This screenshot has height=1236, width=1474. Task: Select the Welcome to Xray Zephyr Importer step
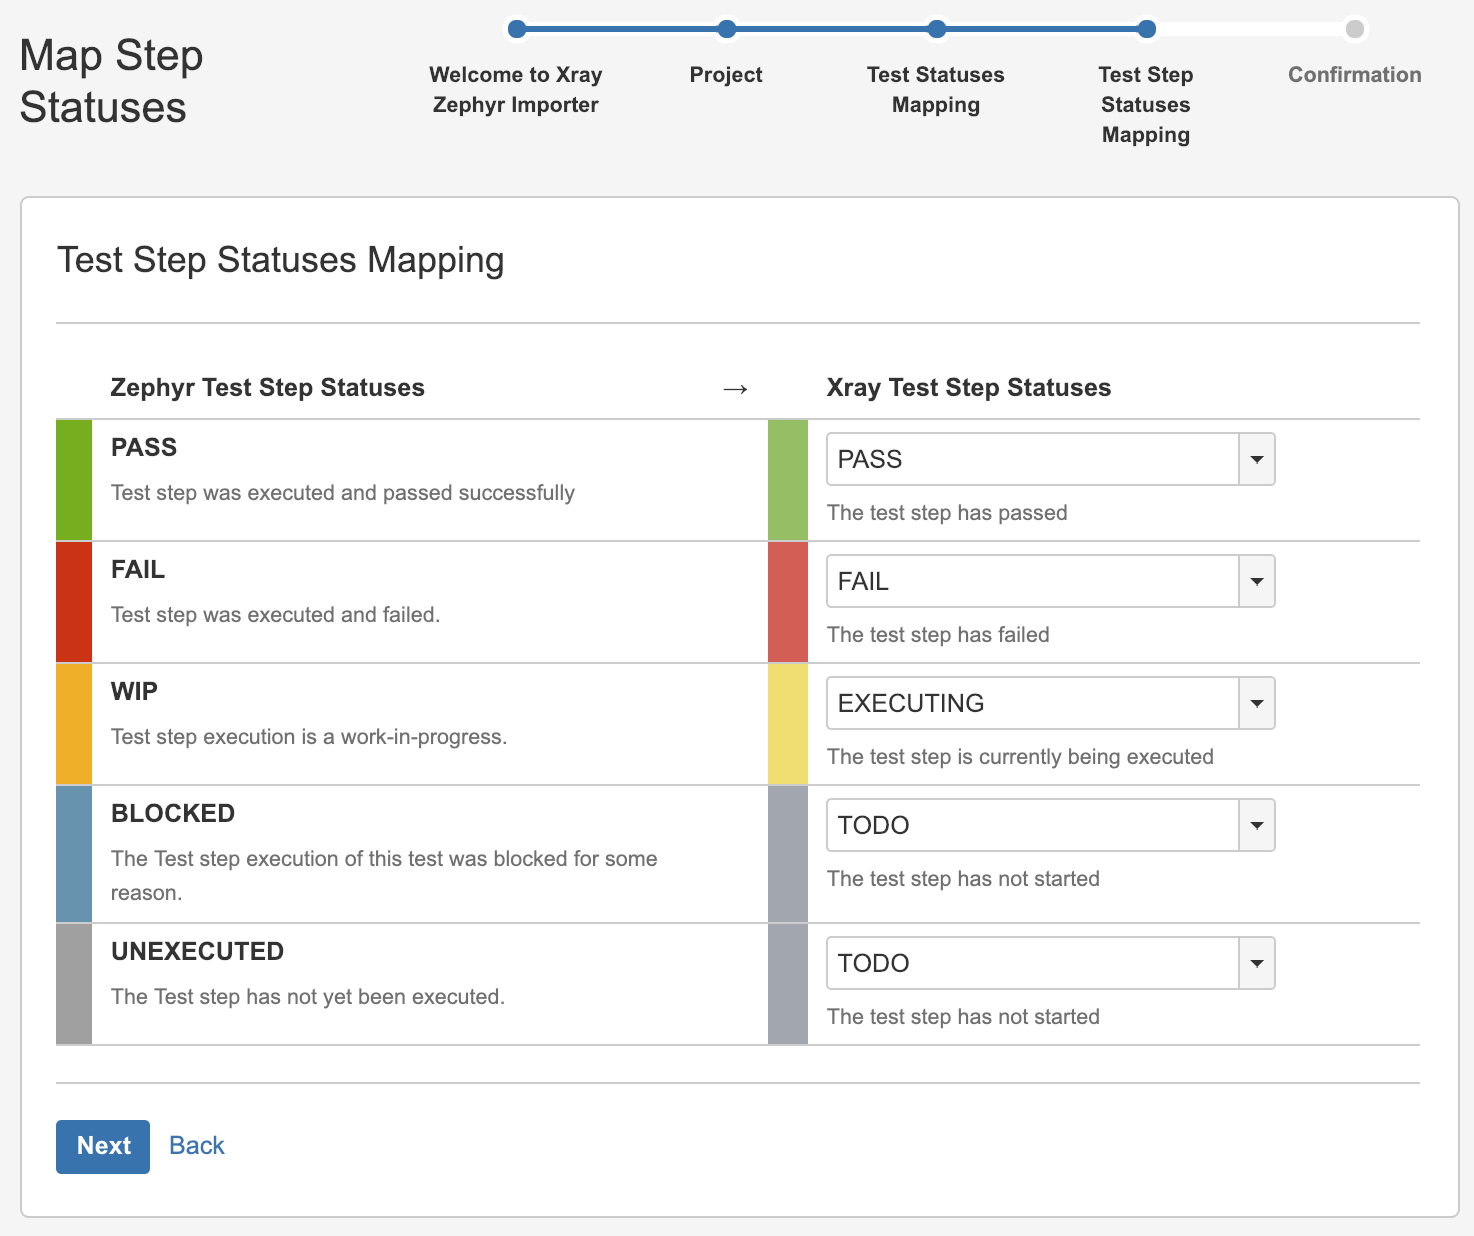tap(516, 89)
